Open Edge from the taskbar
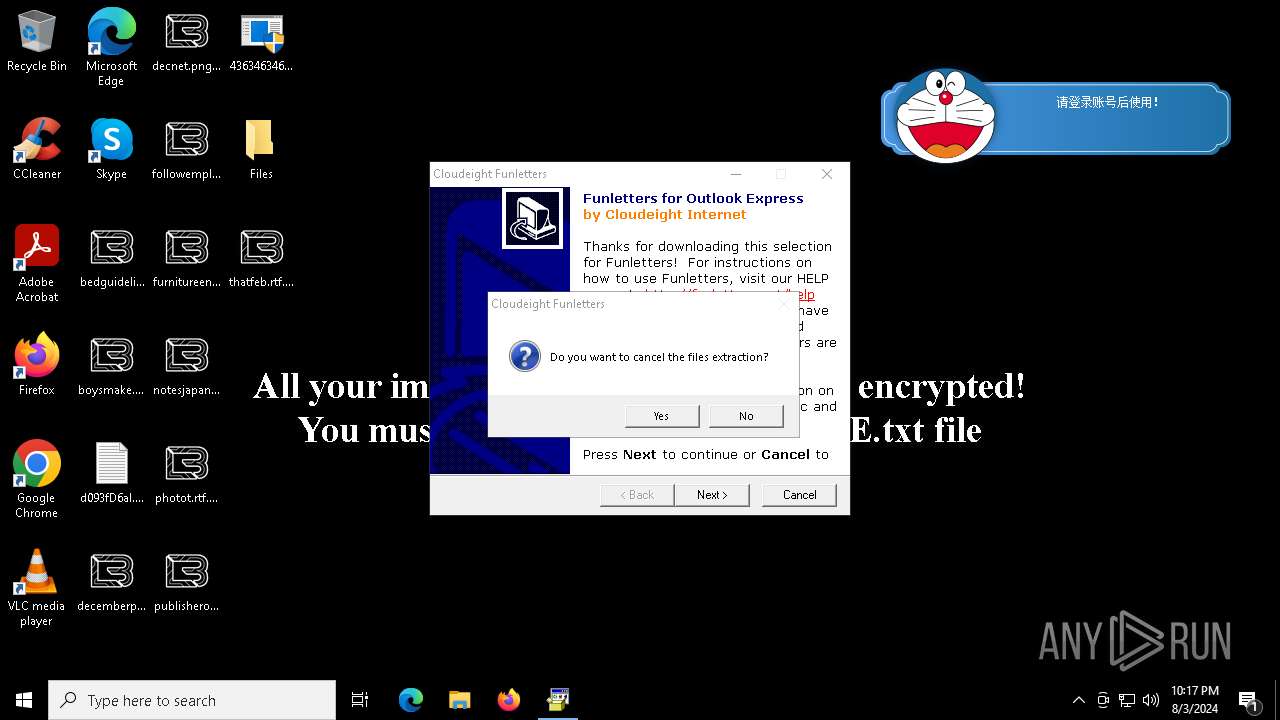 coord(411,700)
